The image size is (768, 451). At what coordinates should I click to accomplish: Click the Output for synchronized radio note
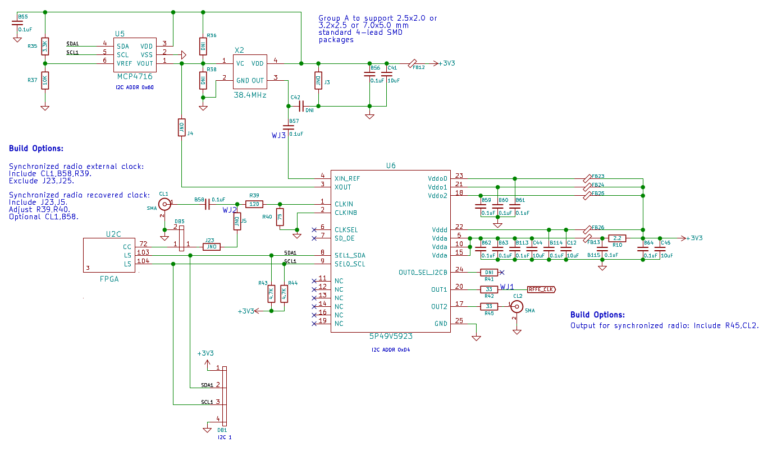[x=665, y=325]
